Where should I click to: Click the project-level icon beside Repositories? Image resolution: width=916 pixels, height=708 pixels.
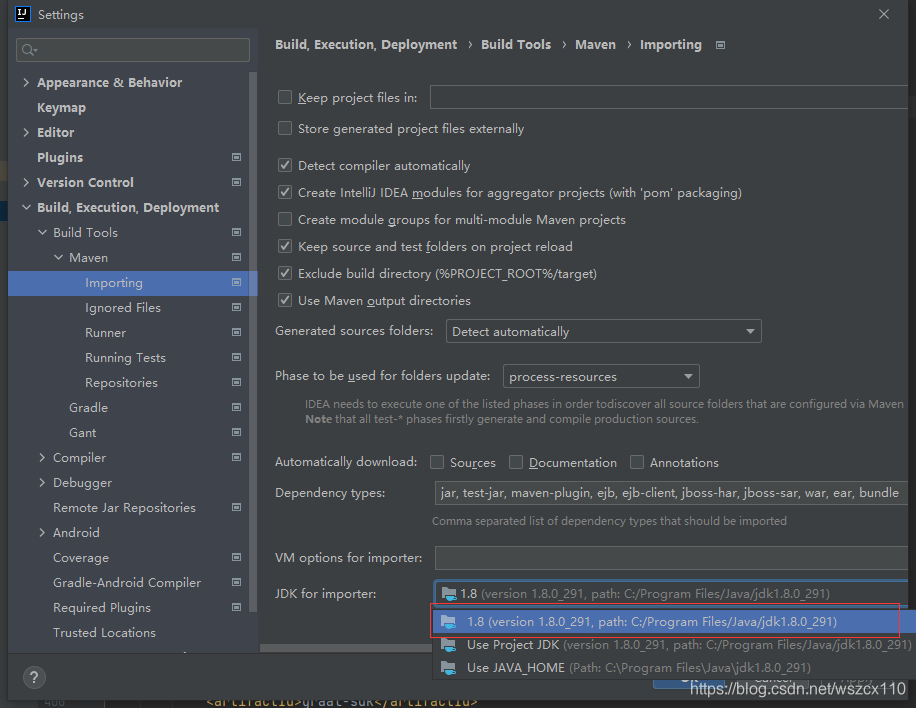pyautogui.click(x=237, y=383)
